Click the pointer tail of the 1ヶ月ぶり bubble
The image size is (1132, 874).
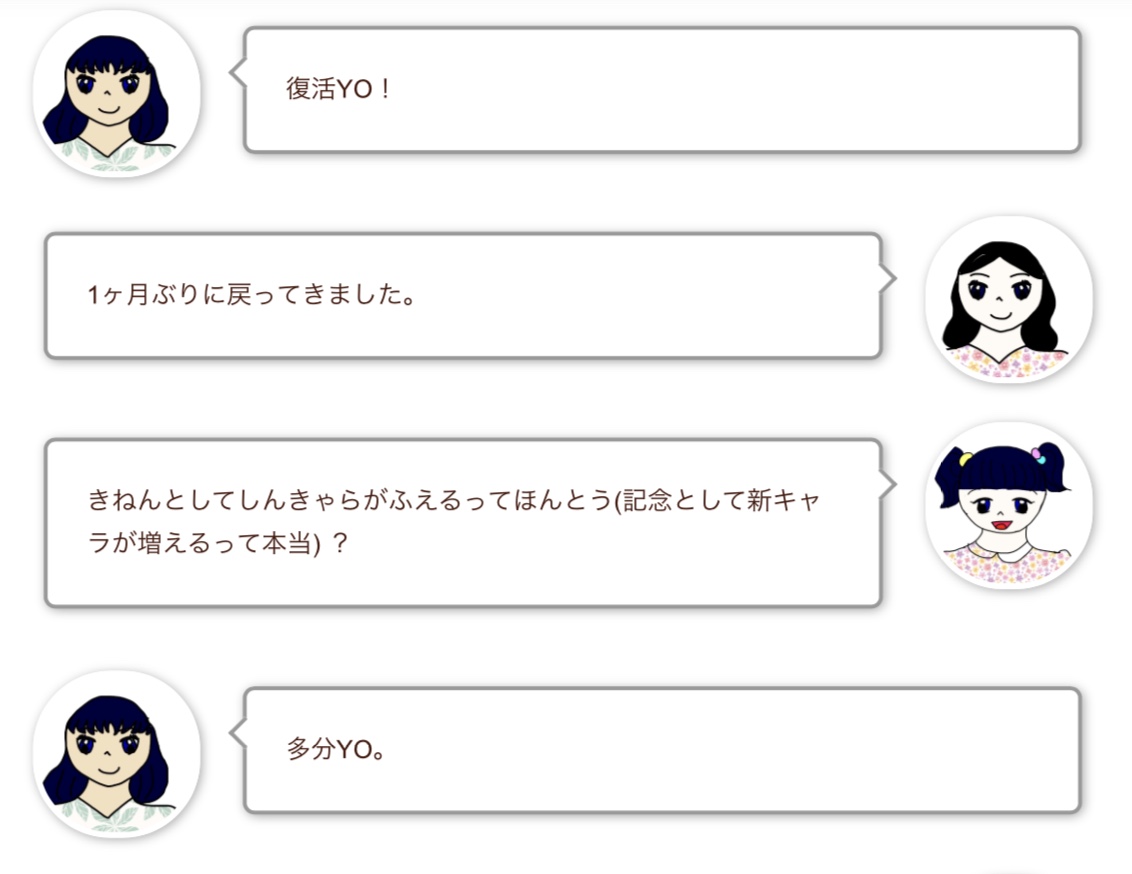tap(888, 279)
